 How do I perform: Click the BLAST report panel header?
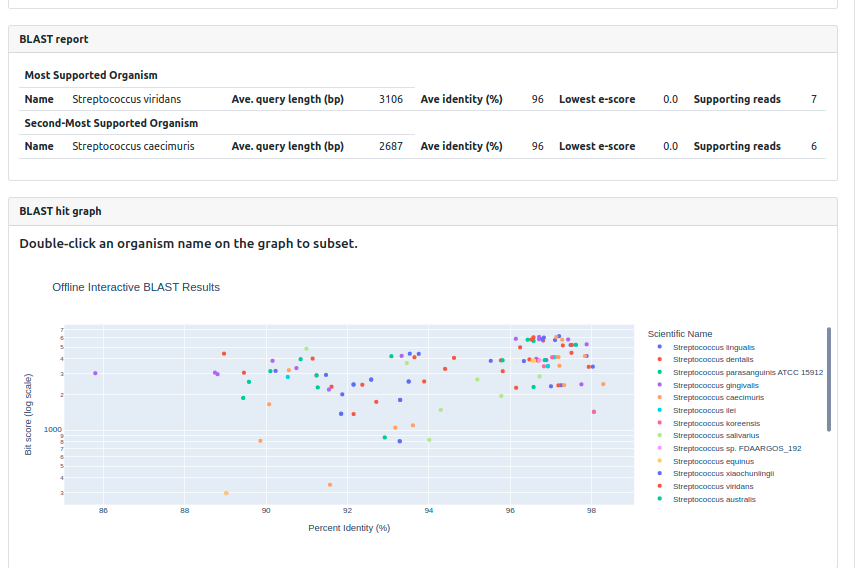[x=422, y=39]
